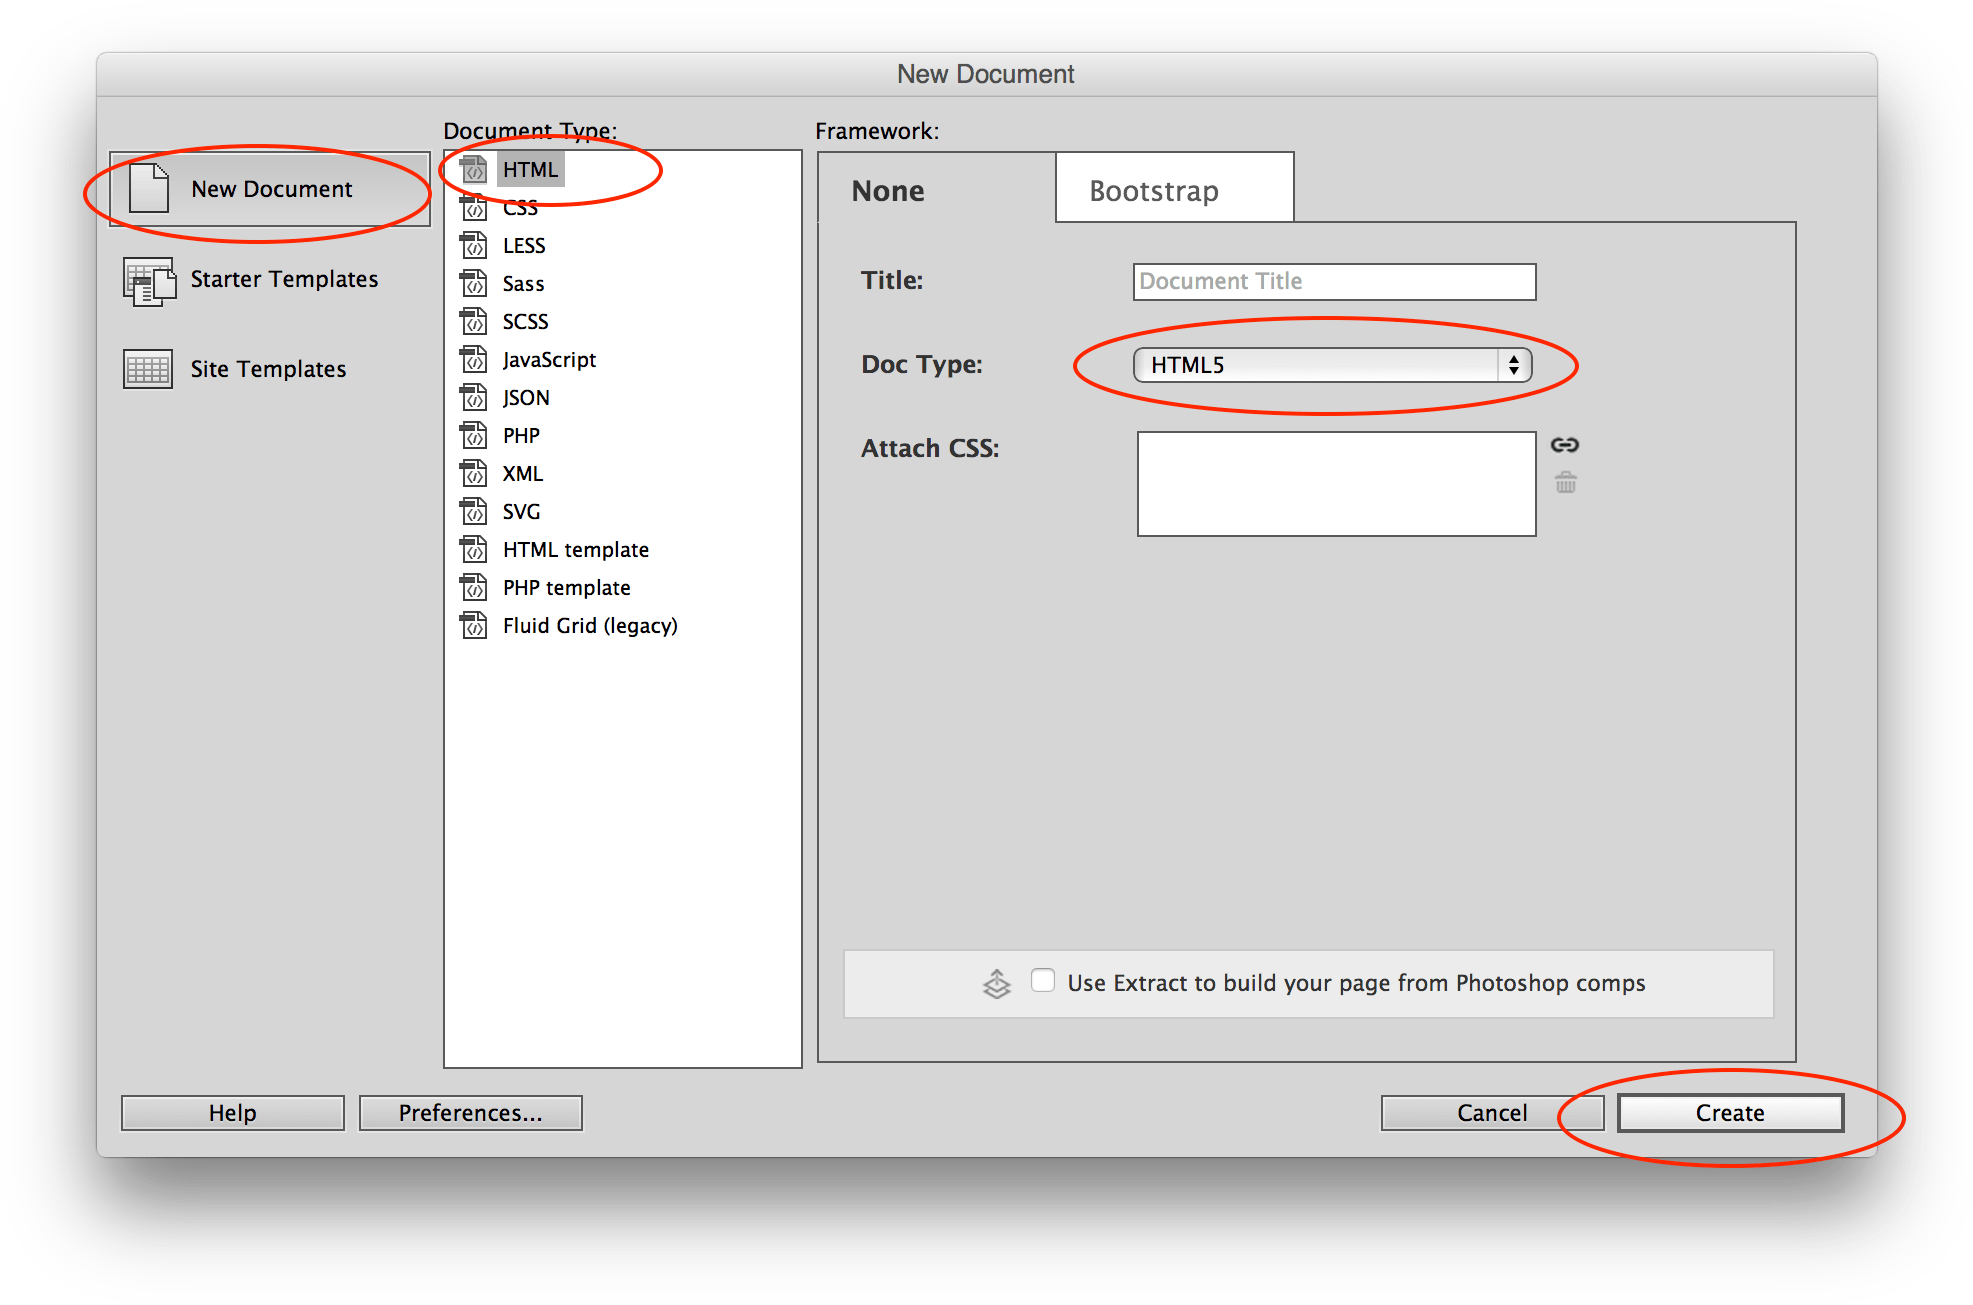Choose Fluid Grid (legacy) document type
Screen dimensions: 1973x1305
coord(589,626)
